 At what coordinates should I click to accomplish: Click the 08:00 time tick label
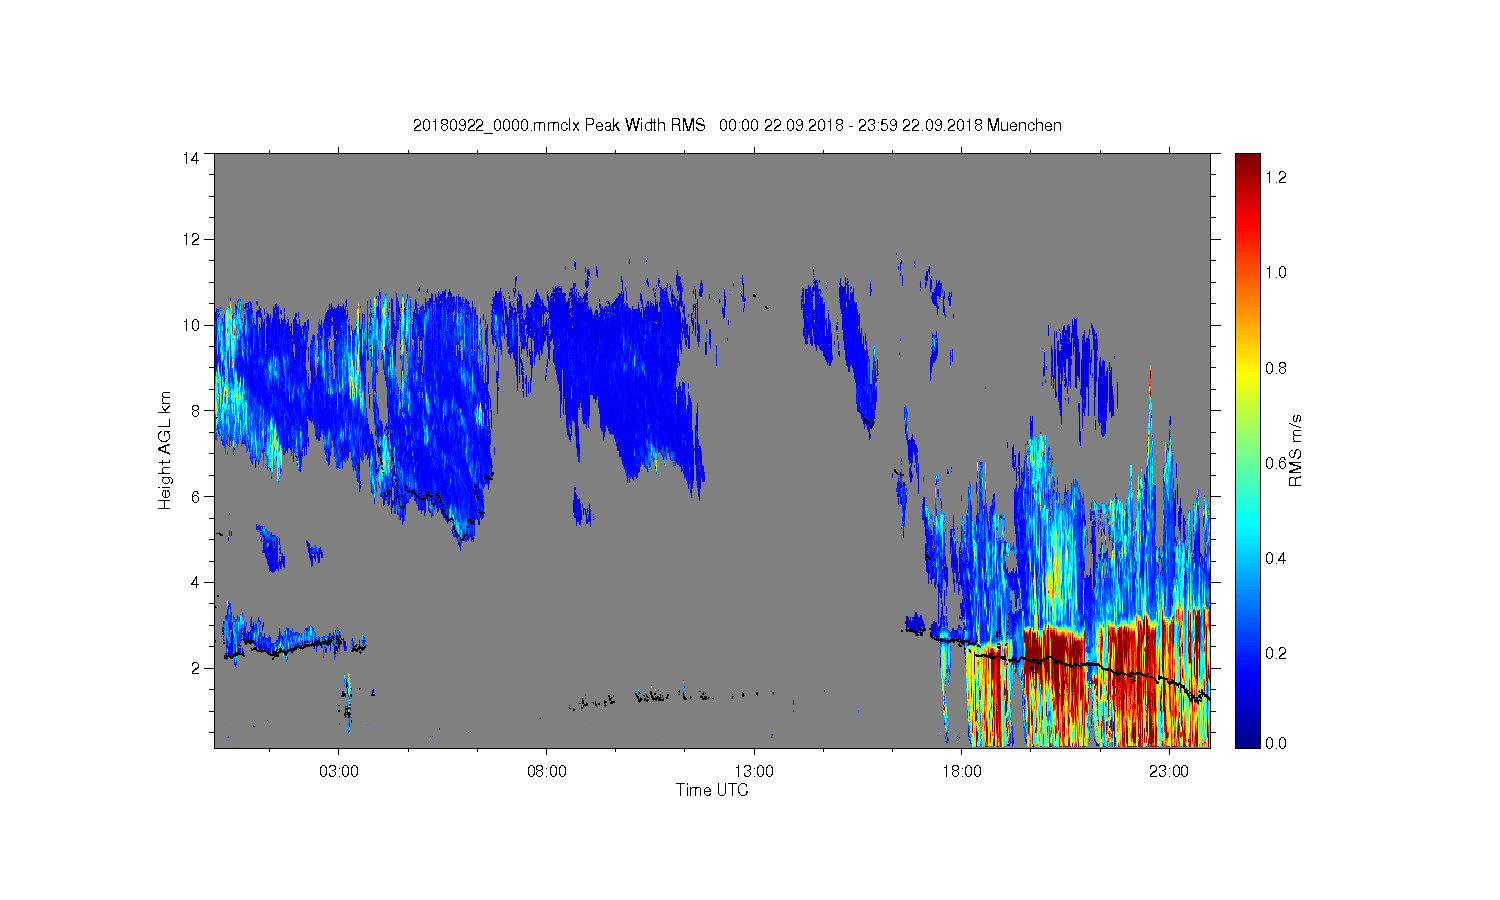click(x=547, y=772)
